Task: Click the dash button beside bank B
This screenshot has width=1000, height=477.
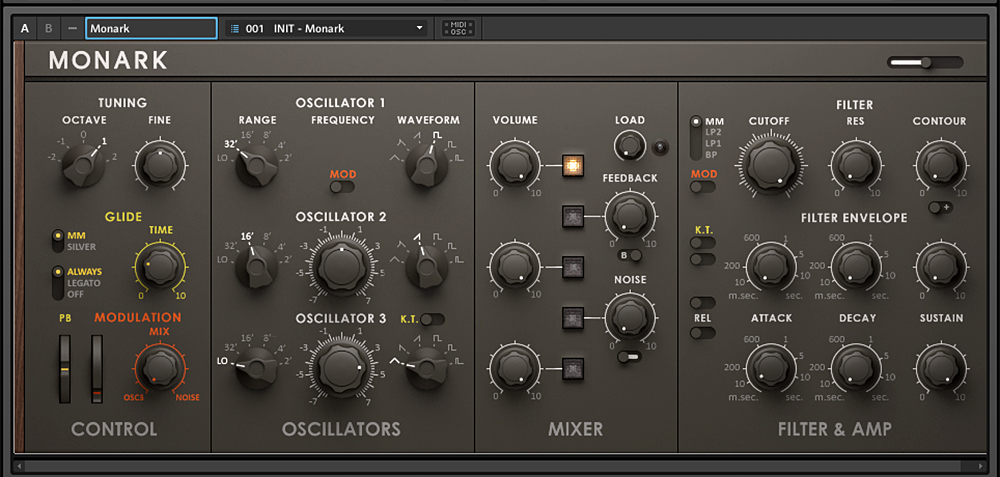Action: tap(72, 28)
